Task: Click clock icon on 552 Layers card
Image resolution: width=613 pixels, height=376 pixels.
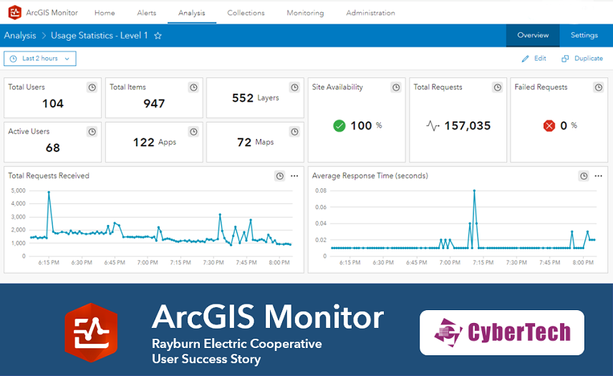Action: click(x=294, y=88)
